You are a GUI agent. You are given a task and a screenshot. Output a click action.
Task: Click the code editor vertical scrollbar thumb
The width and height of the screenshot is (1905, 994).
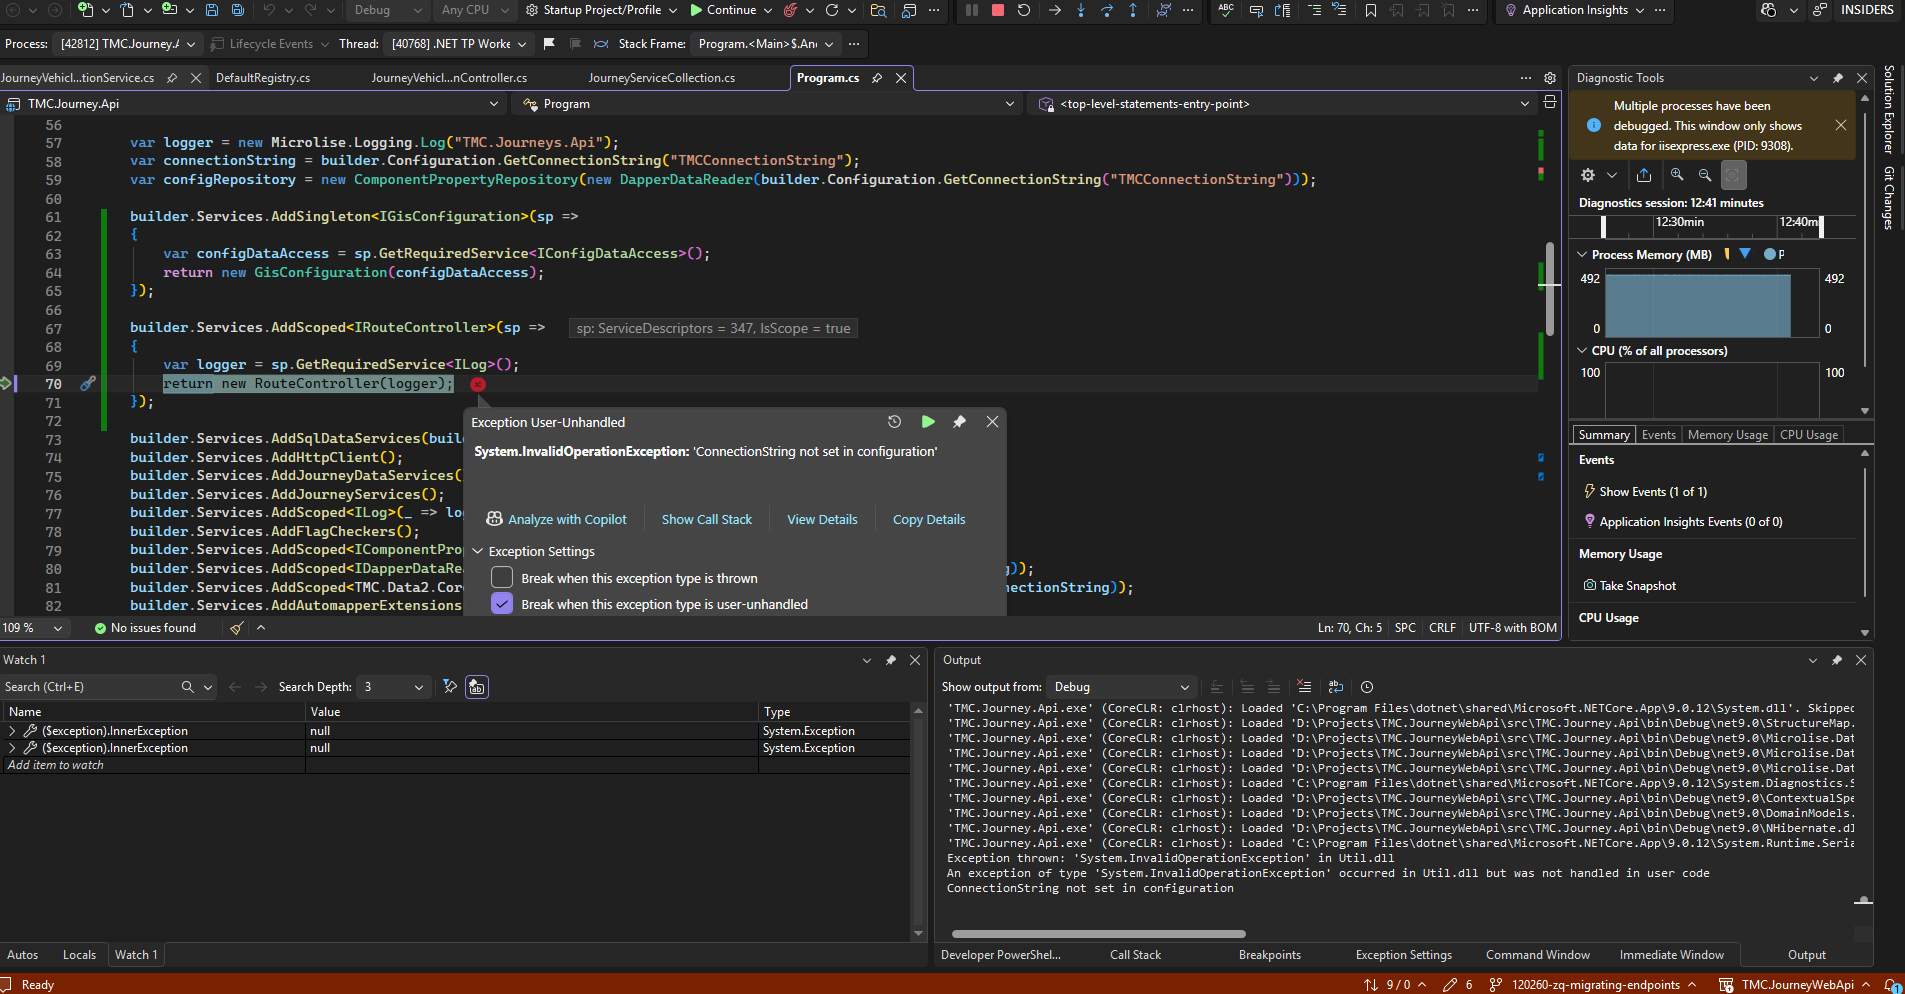(1550, 288)
